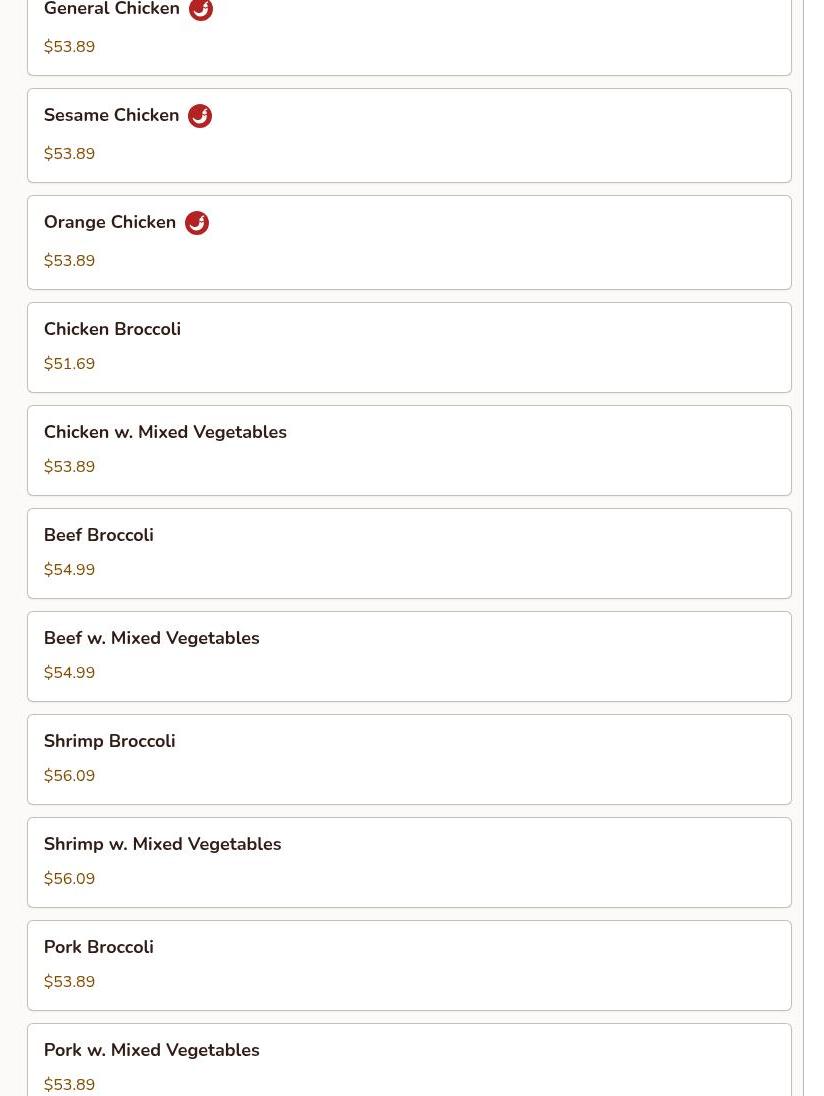Select the Sesame Chicken menu item
Viewport: 824px width, 1096px height.
[x=409, y=135]
